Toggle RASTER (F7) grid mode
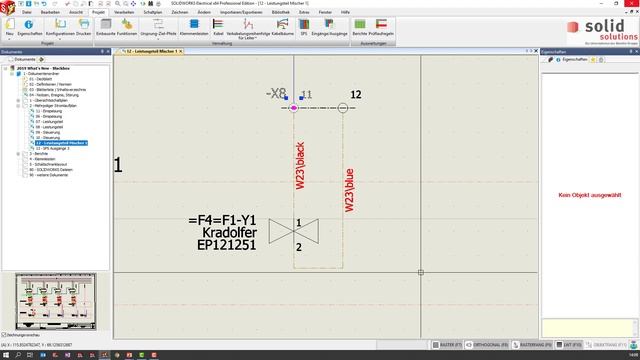This screenshot has width=640, height=360. (447, 345)
